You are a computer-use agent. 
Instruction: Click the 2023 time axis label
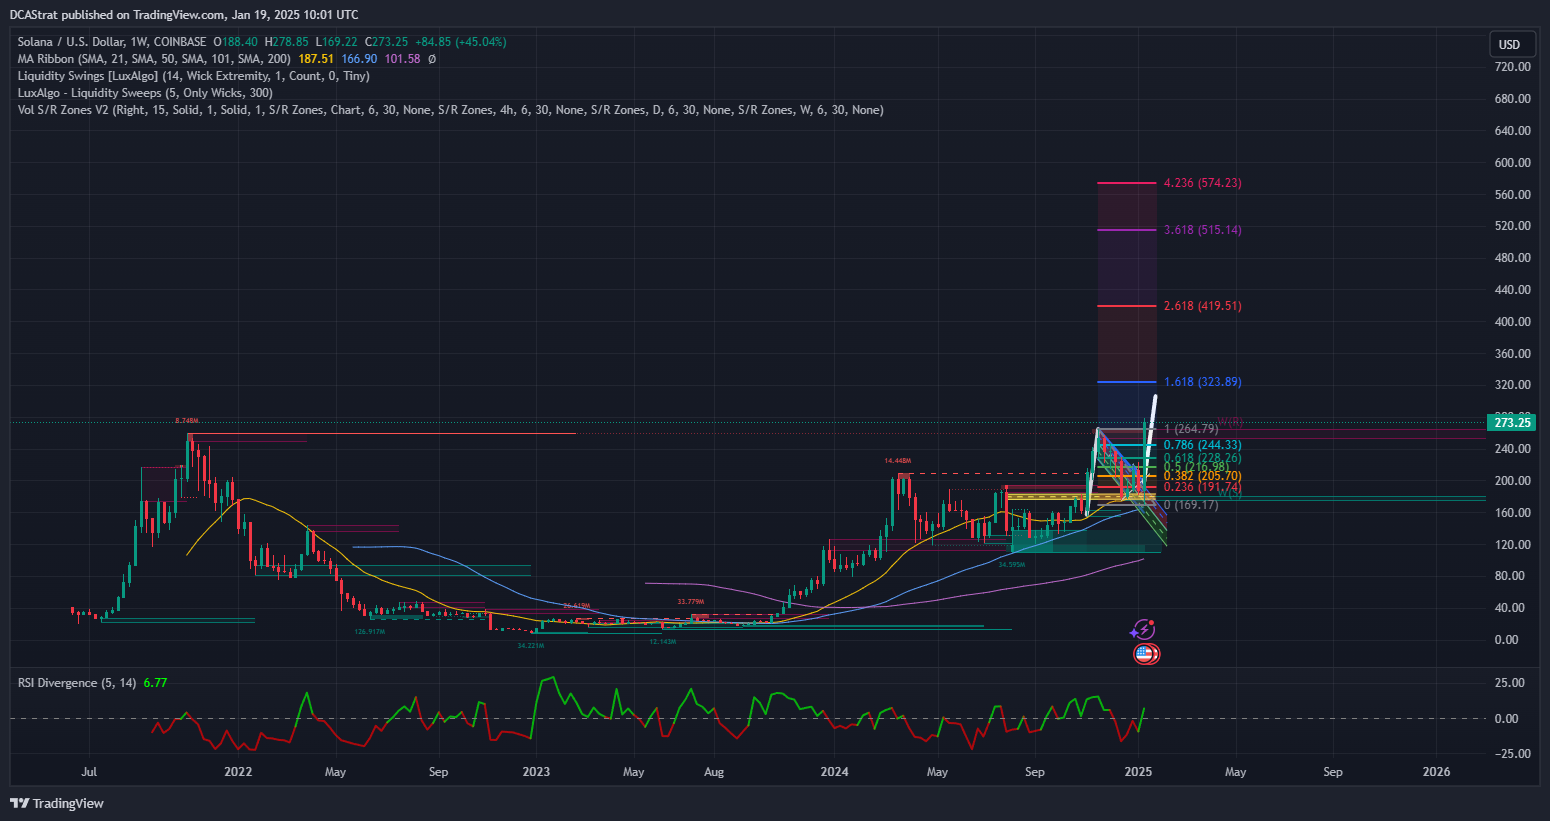(x=536, y=772)
